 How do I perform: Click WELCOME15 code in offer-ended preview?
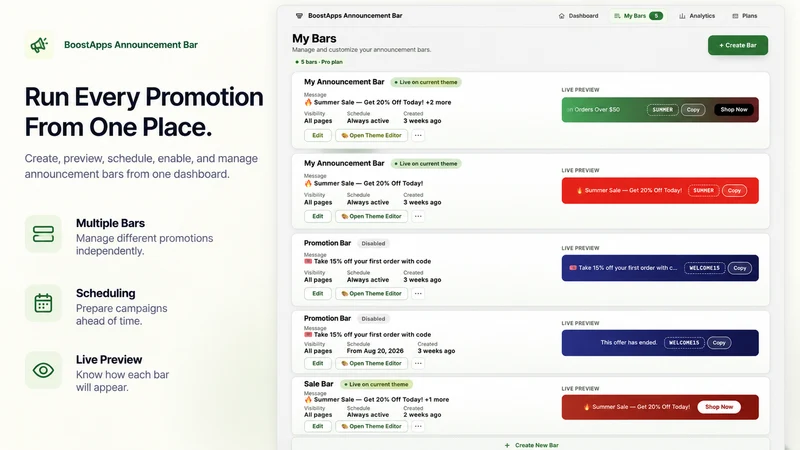point(684,343)
